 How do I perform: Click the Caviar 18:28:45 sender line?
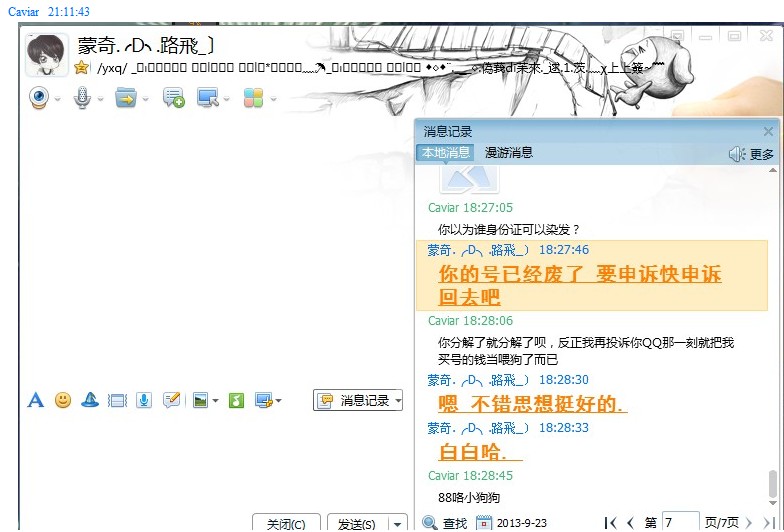470,476
